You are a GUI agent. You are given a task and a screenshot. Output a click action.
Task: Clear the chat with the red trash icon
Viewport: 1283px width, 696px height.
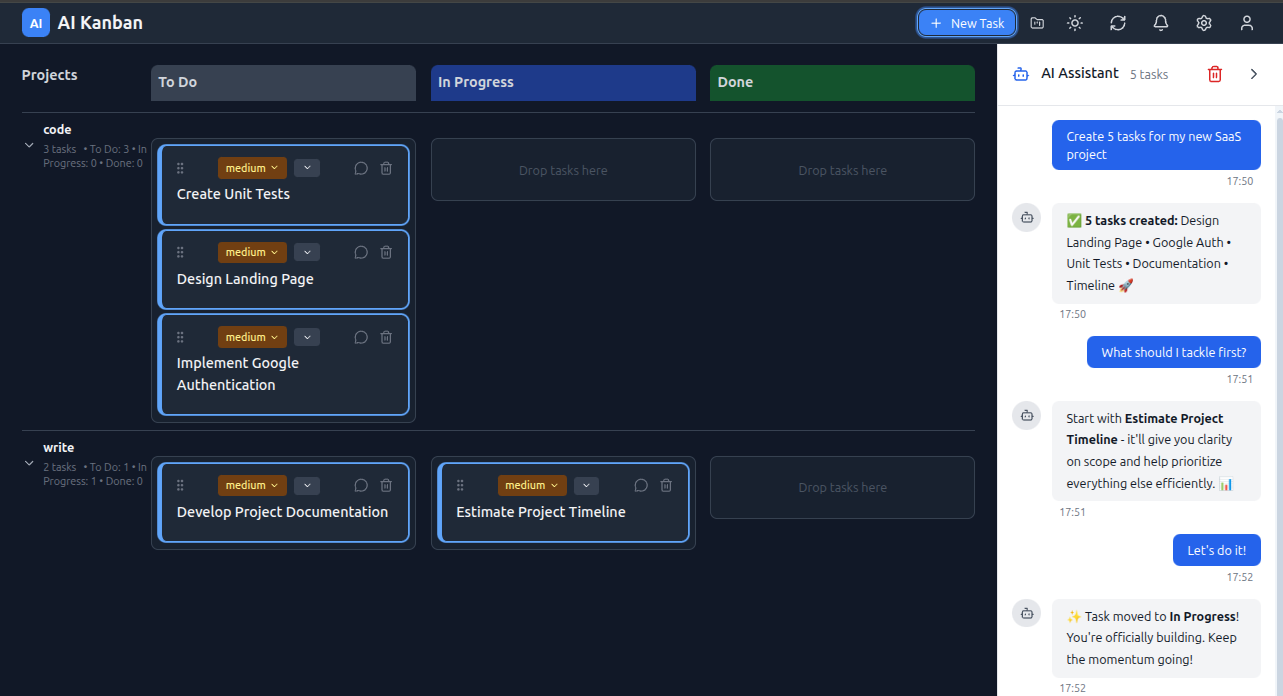click(1214, 73)
